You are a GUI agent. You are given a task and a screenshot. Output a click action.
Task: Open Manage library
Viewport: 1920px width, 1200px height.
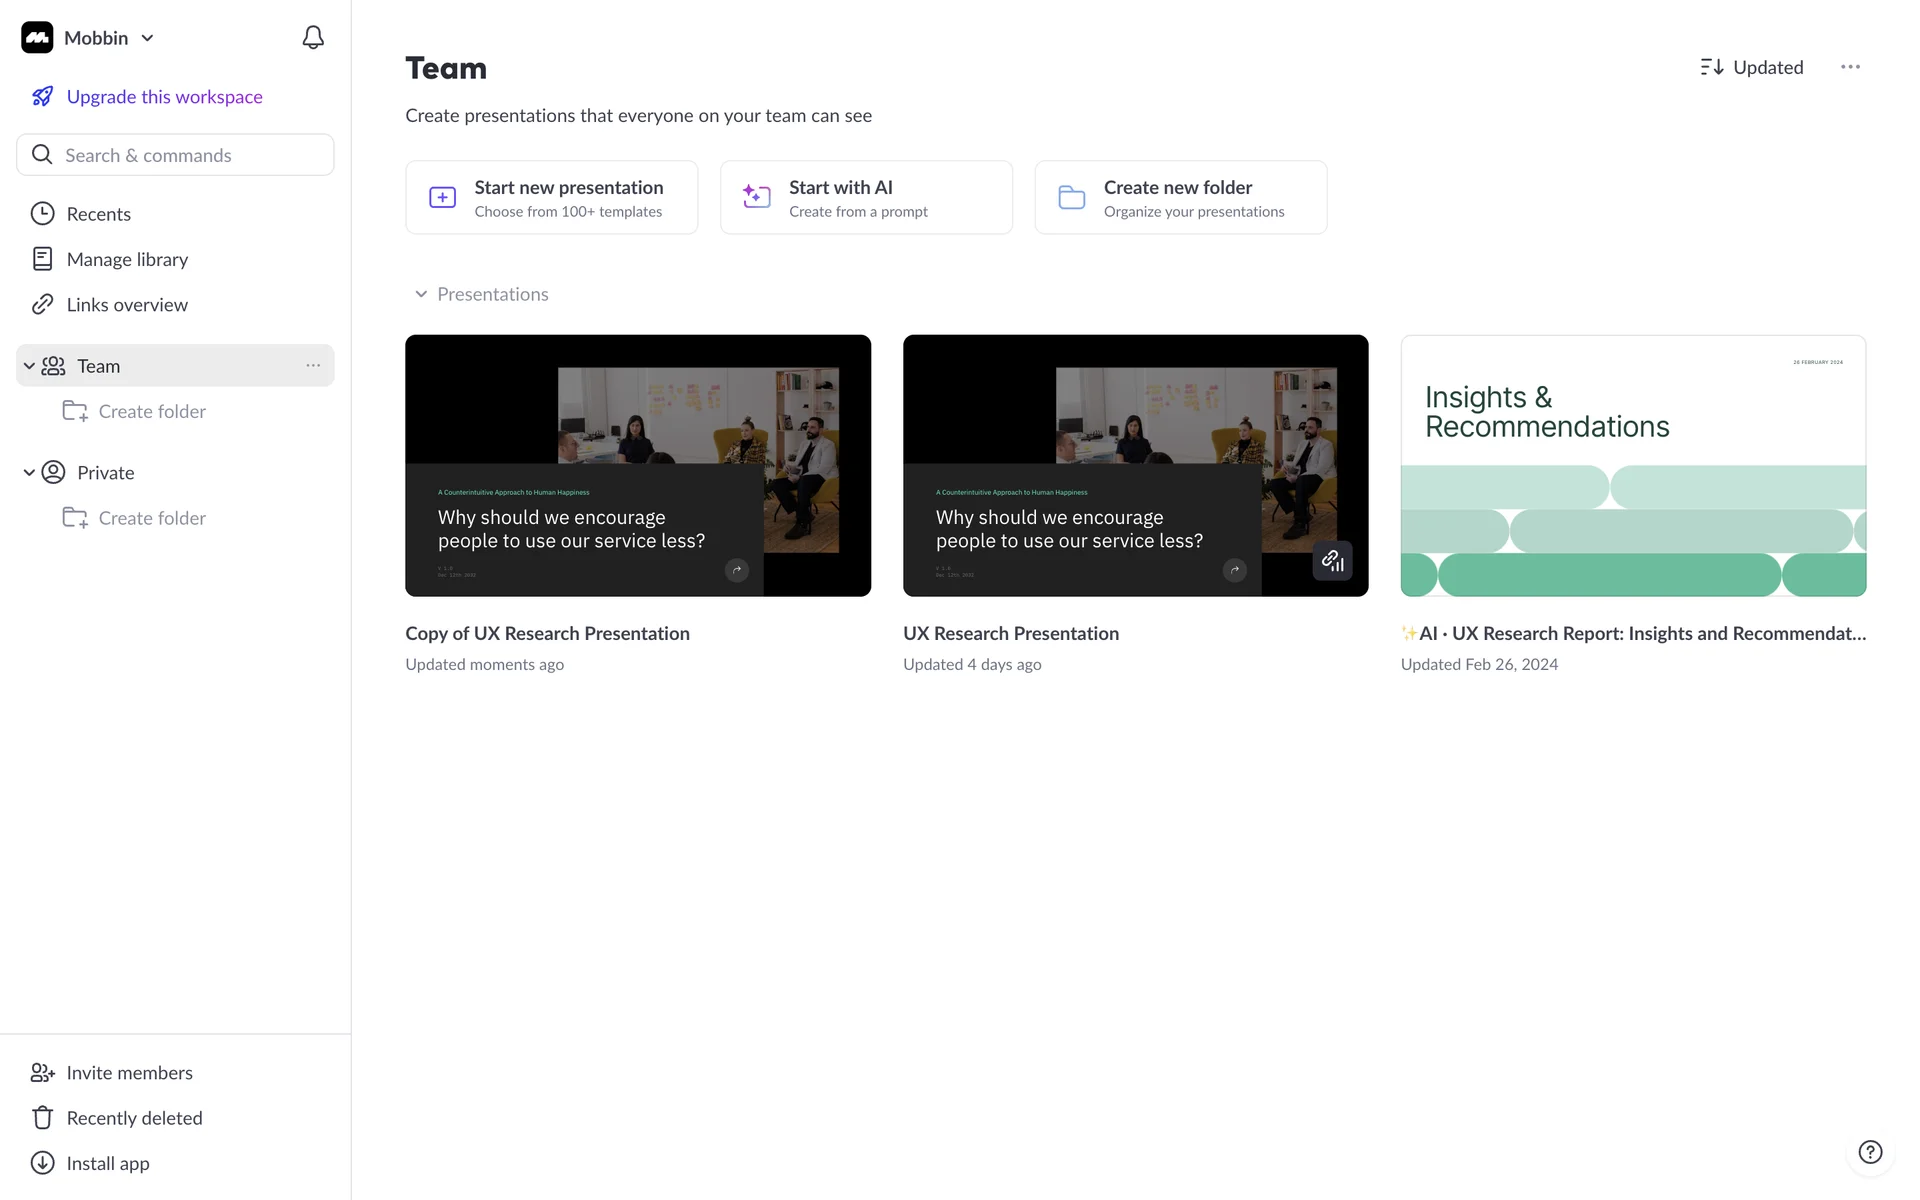[x=126, y=260]
